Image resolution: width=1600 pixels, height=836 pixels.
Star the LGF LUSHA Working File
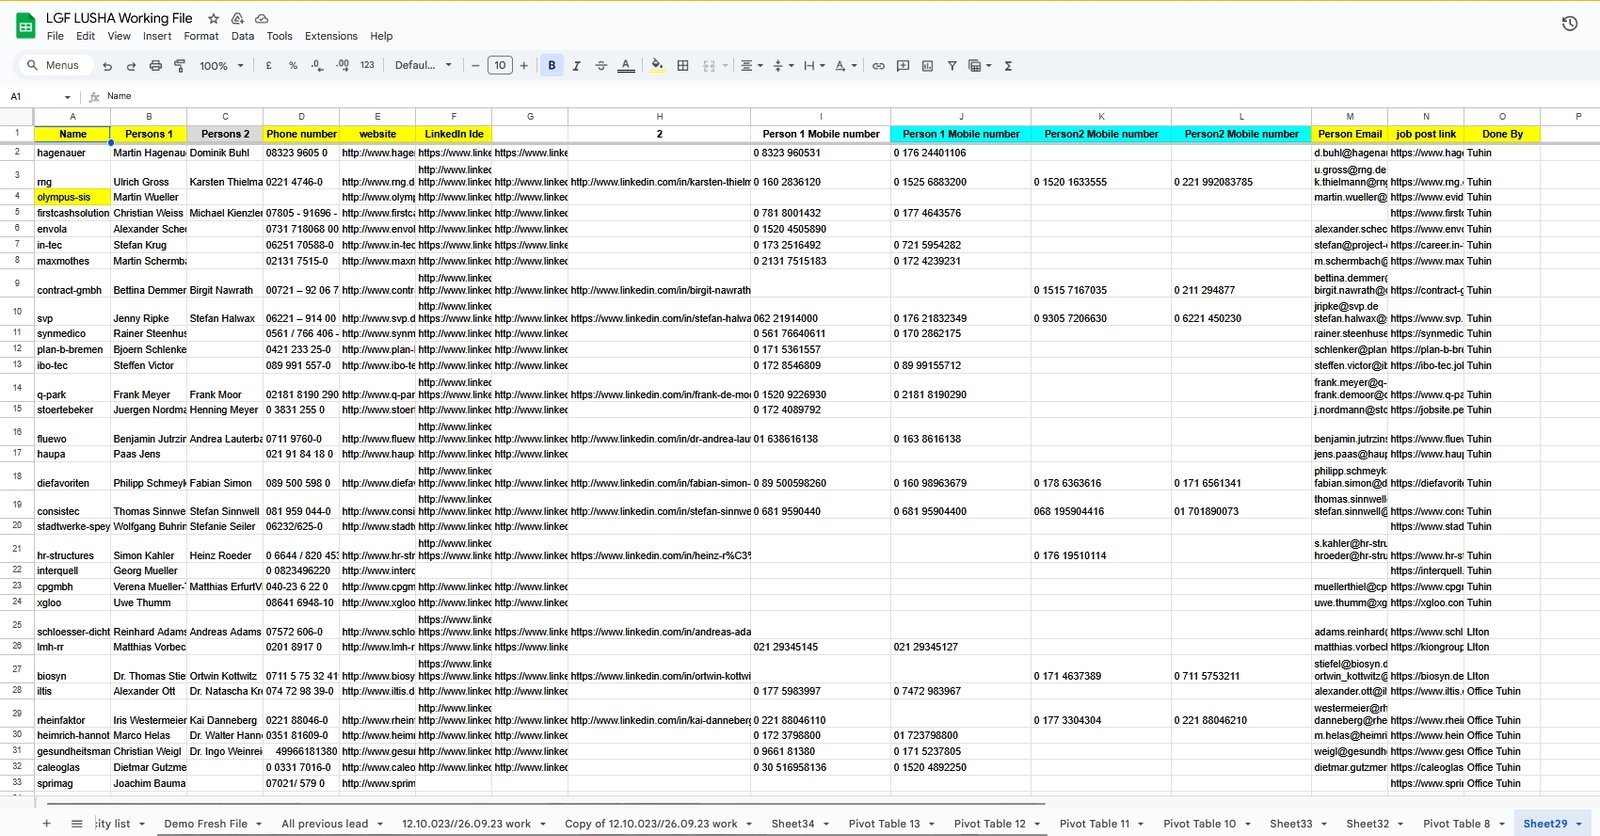point(213,19)
